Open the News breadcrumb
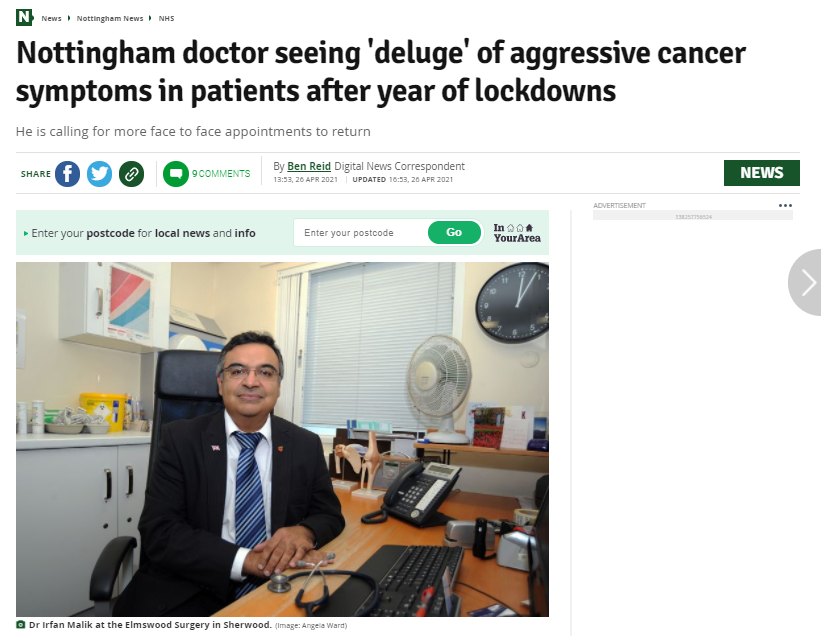821x636 pixels. (51, 18)
